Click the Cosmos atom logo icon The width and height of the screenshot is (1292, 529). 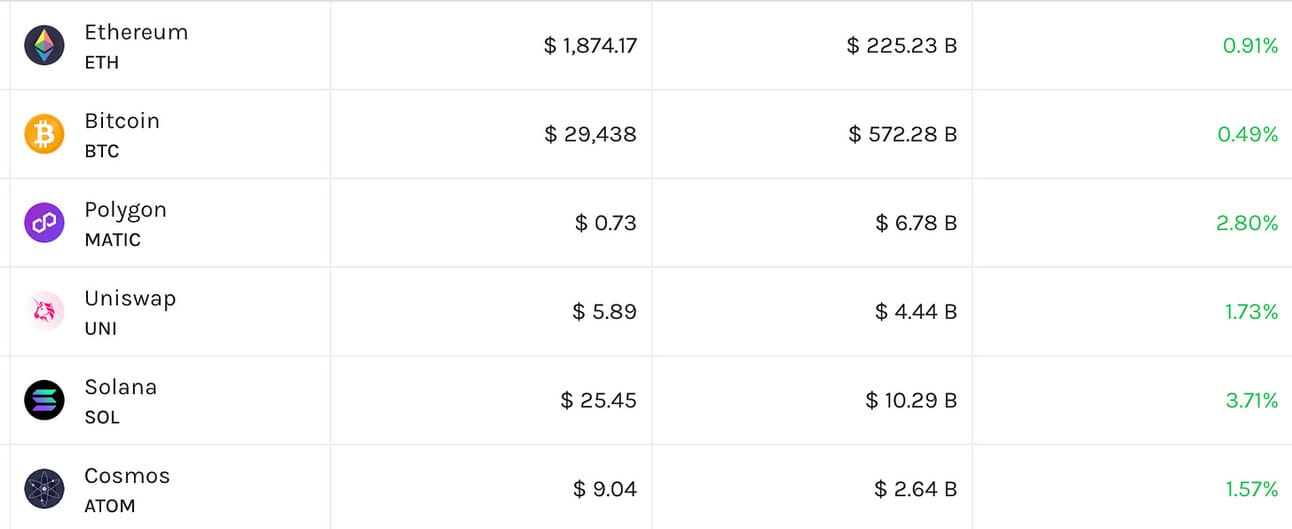point(44,489)
